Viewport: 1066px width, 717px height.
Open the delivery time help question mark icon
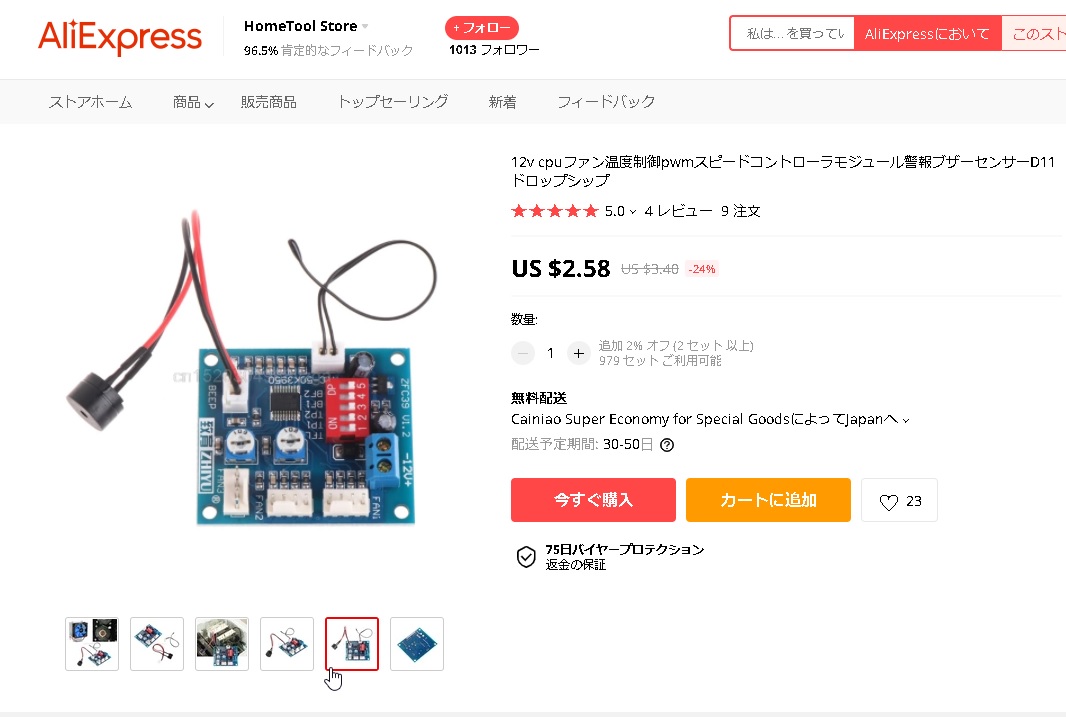(667, 445)
